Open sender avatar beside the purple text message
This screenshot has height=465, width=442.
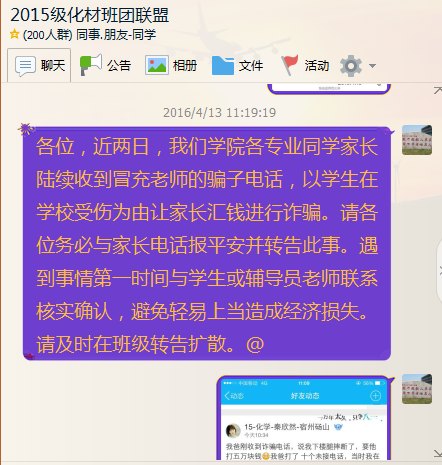click(x=417, y=140)
